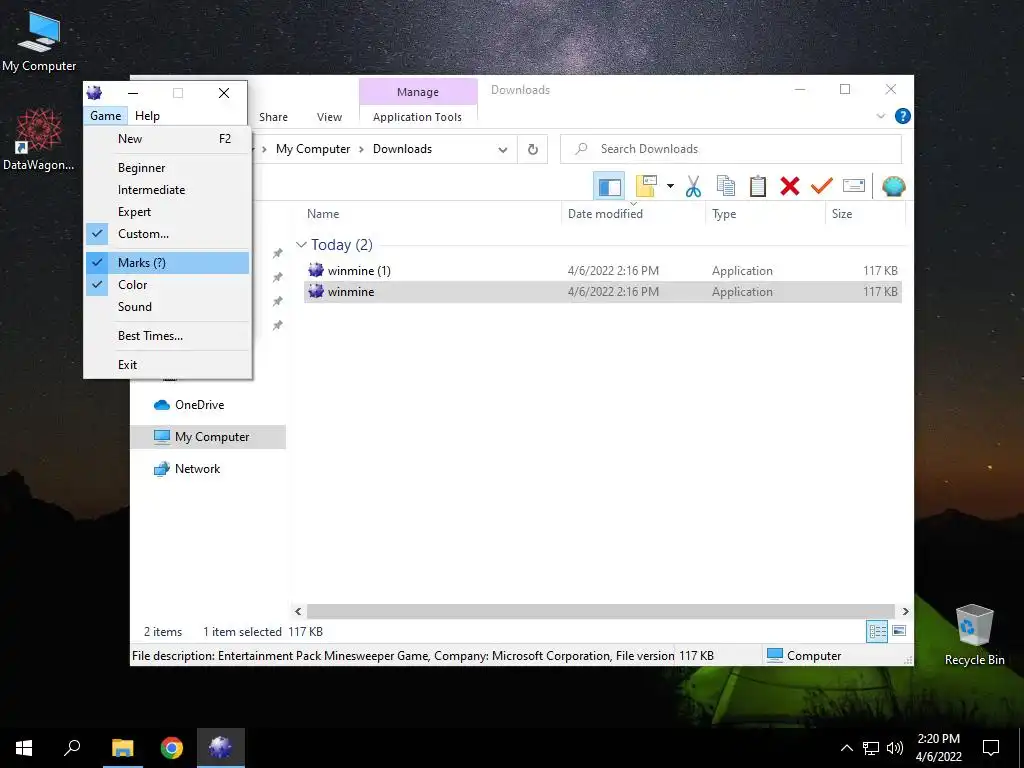Sort files by Size column

(x=842, y=214)
